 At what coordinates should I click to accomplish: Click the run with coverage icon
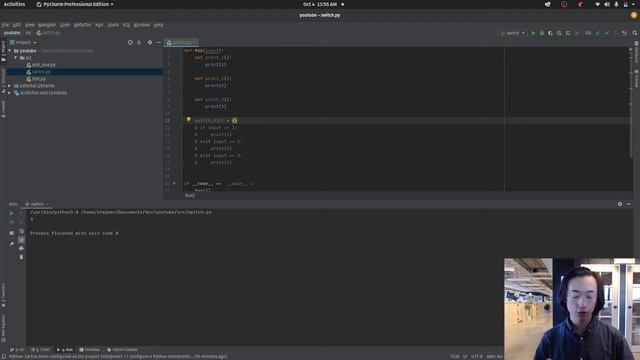pos(550,33)
